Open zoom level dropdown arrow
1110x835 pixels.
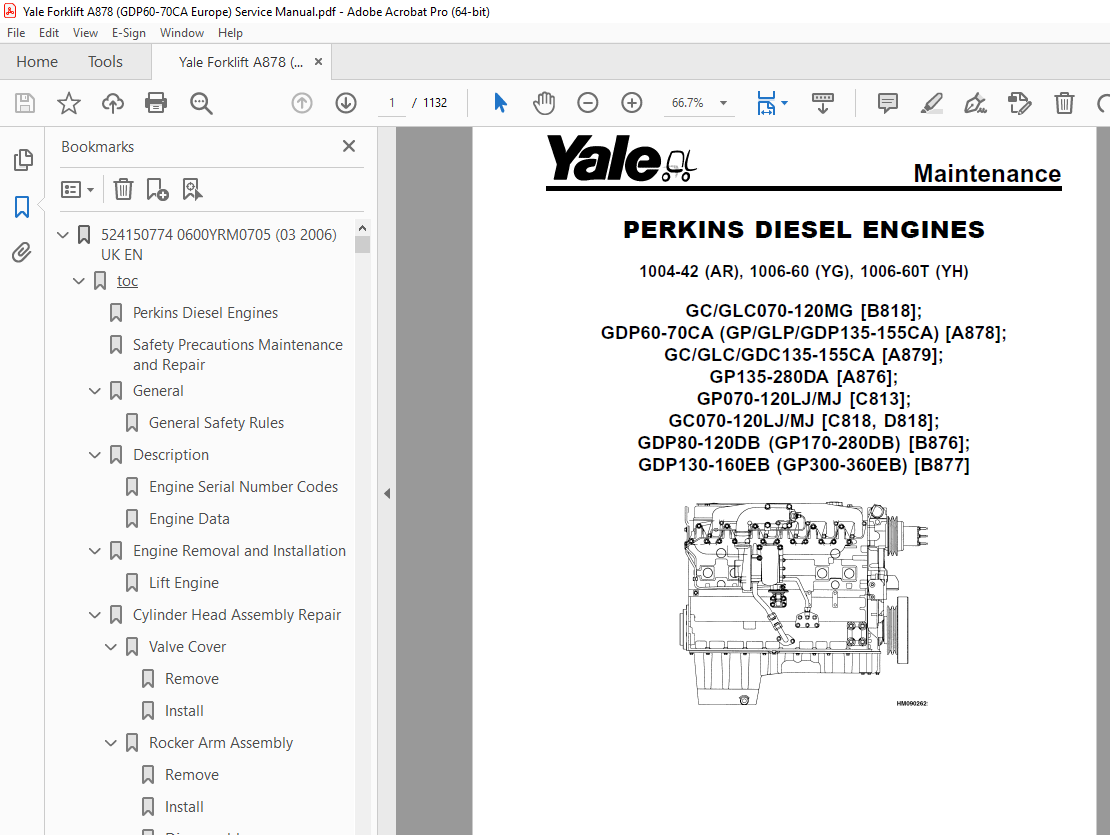point(723,103)
